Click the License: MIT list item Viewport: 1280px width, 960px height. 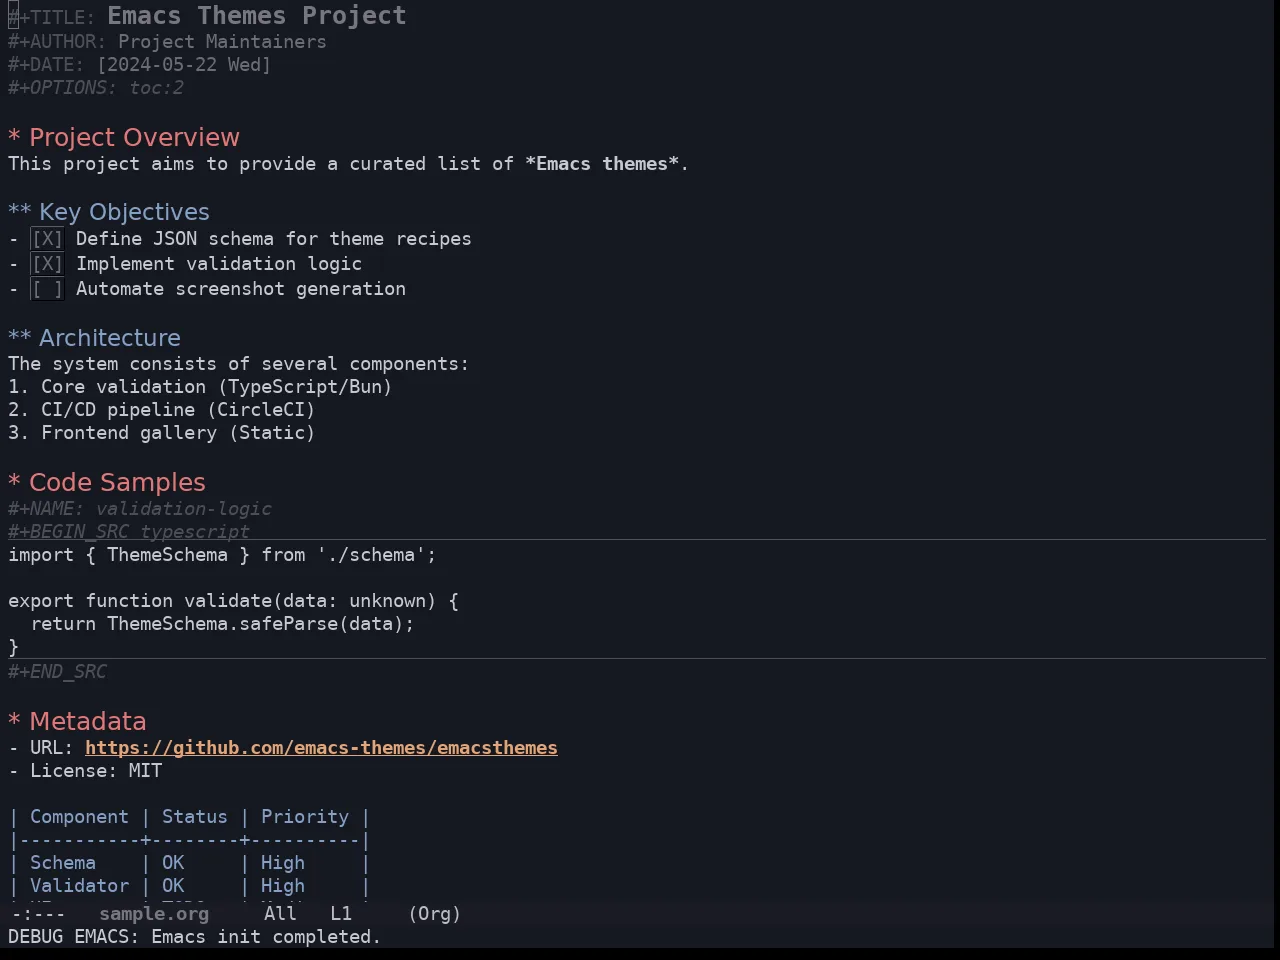(x=85, y=771)
